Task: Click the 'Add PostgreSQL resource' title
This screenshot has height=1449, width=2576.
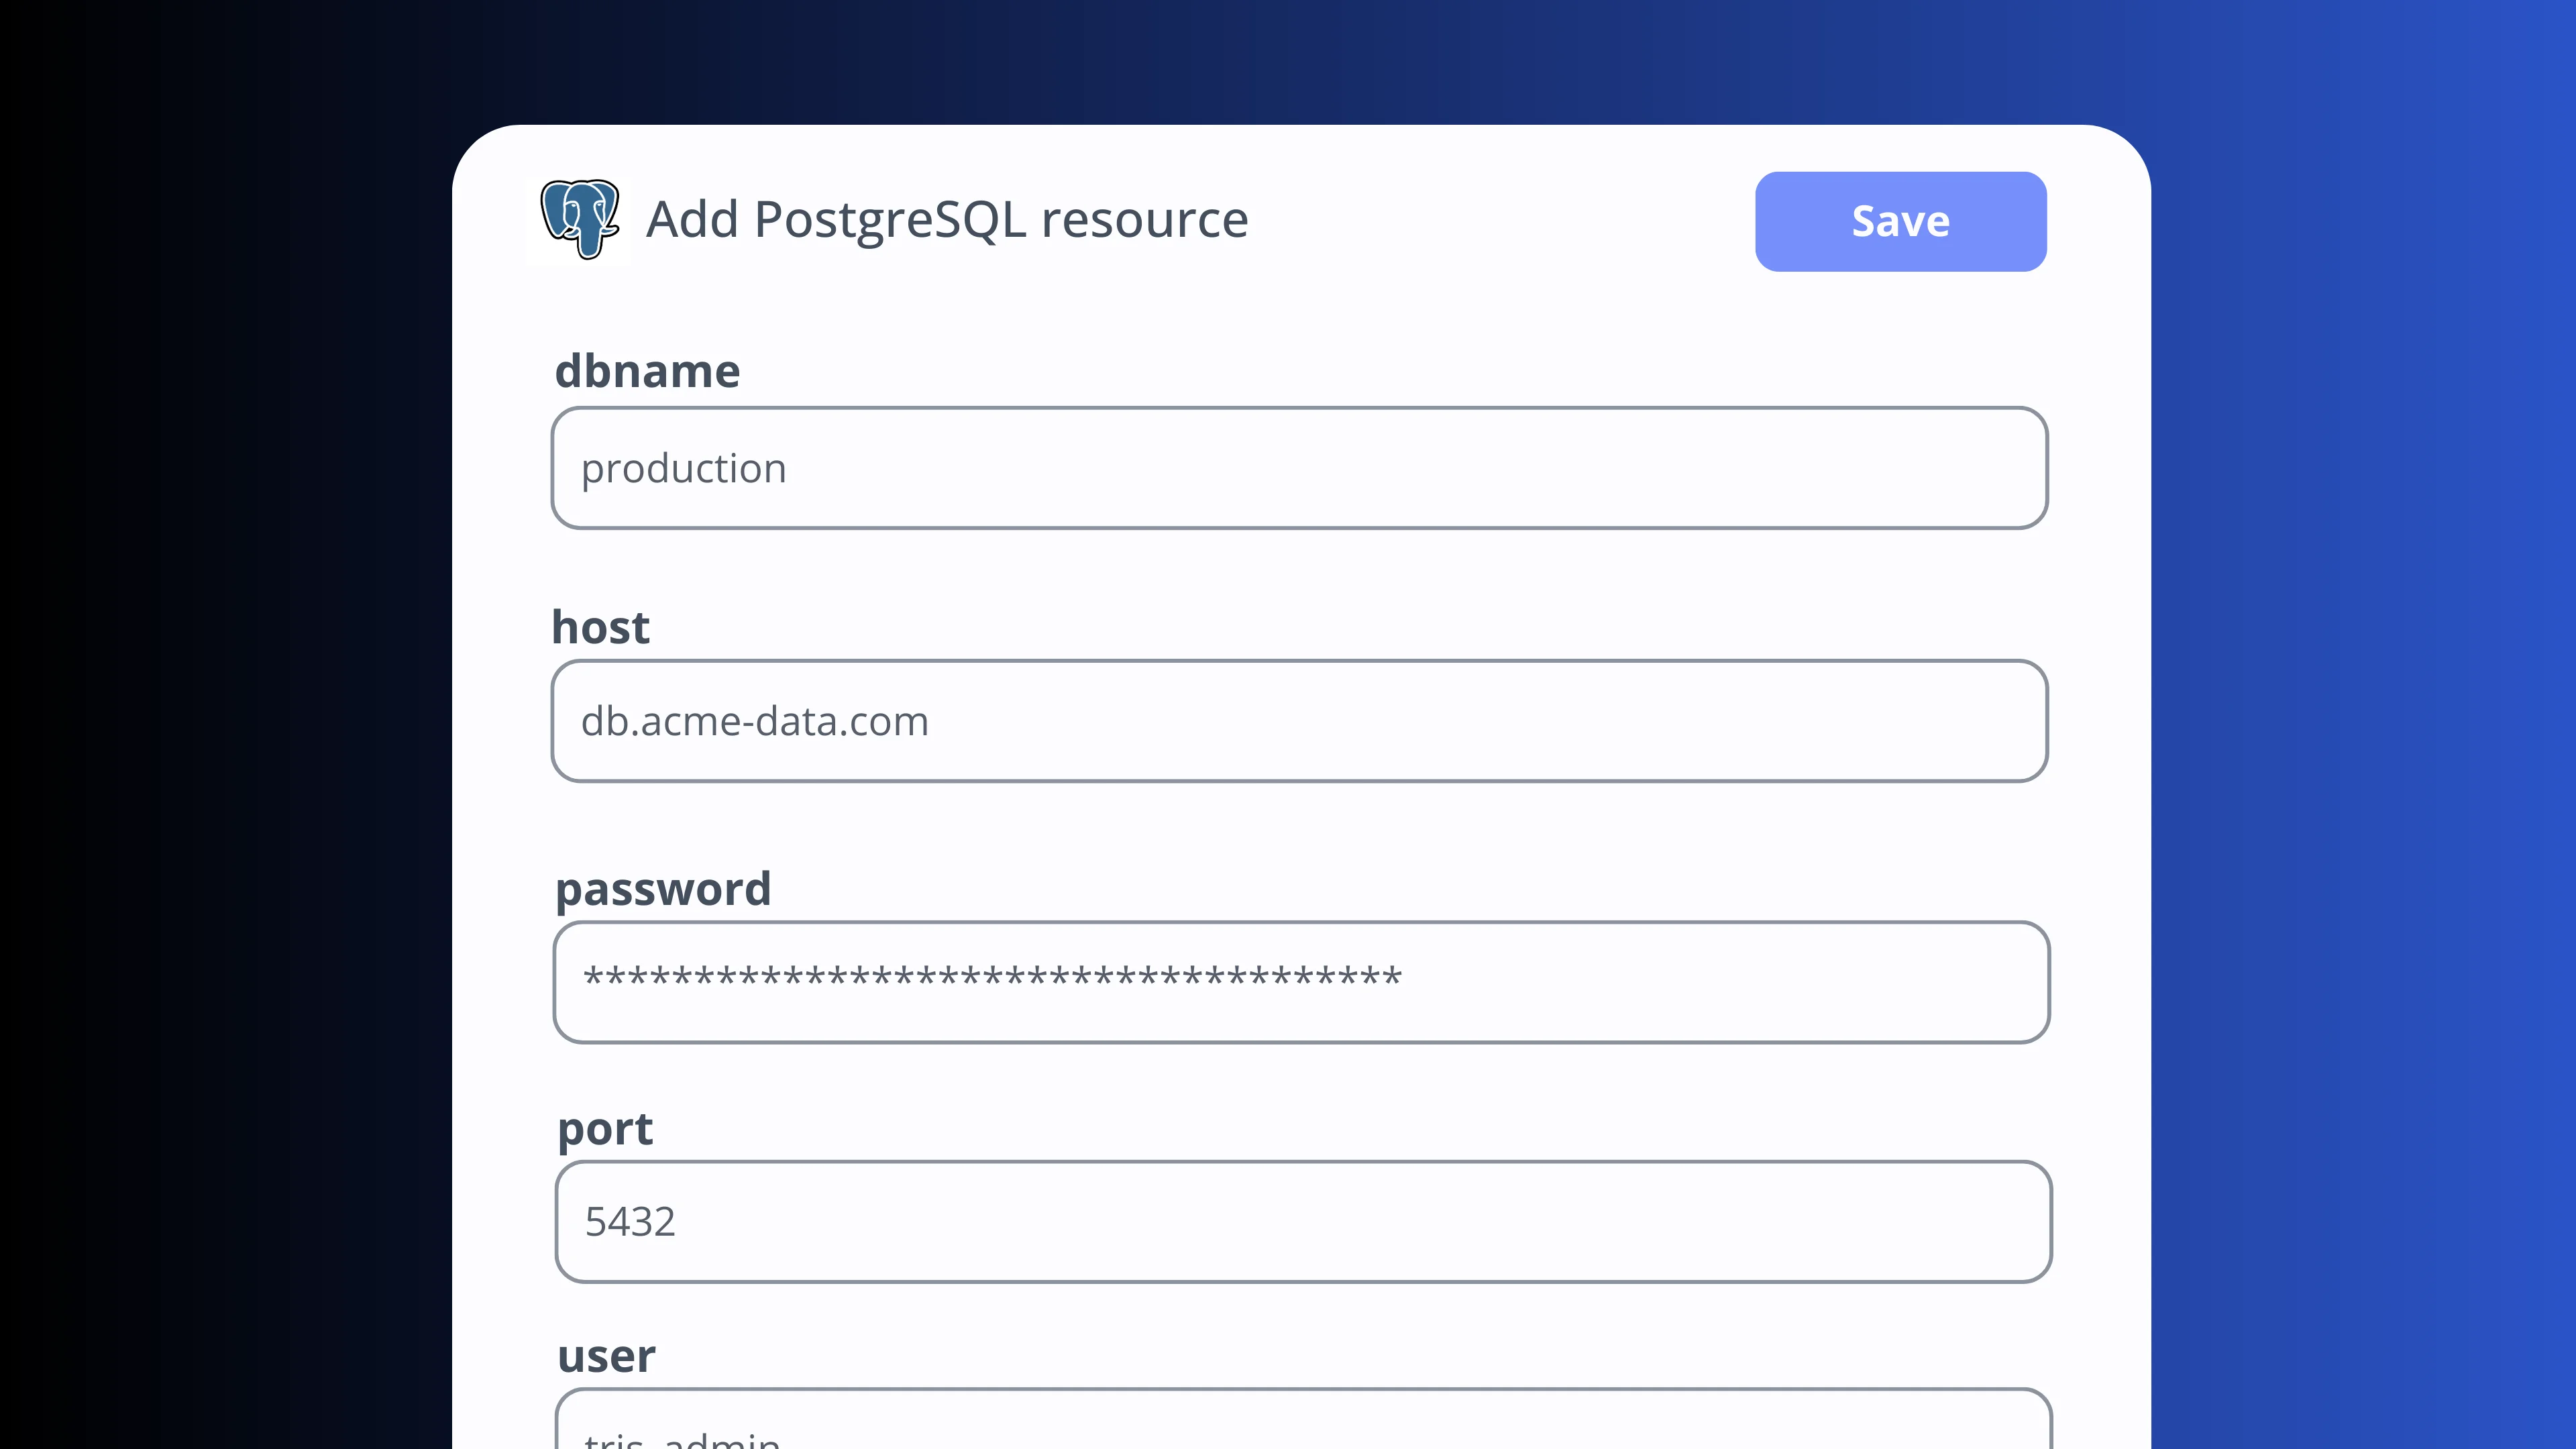Action: (x=946, y=219)
